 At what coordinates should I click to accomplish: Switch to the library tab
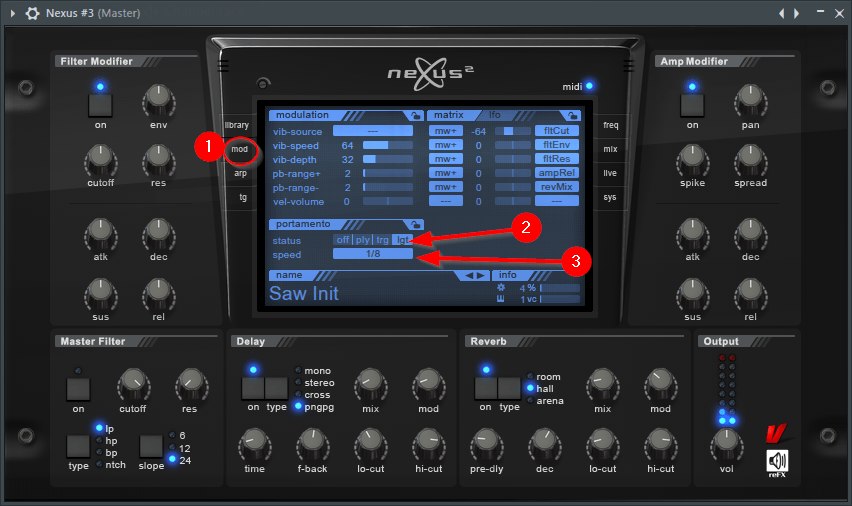237,125
